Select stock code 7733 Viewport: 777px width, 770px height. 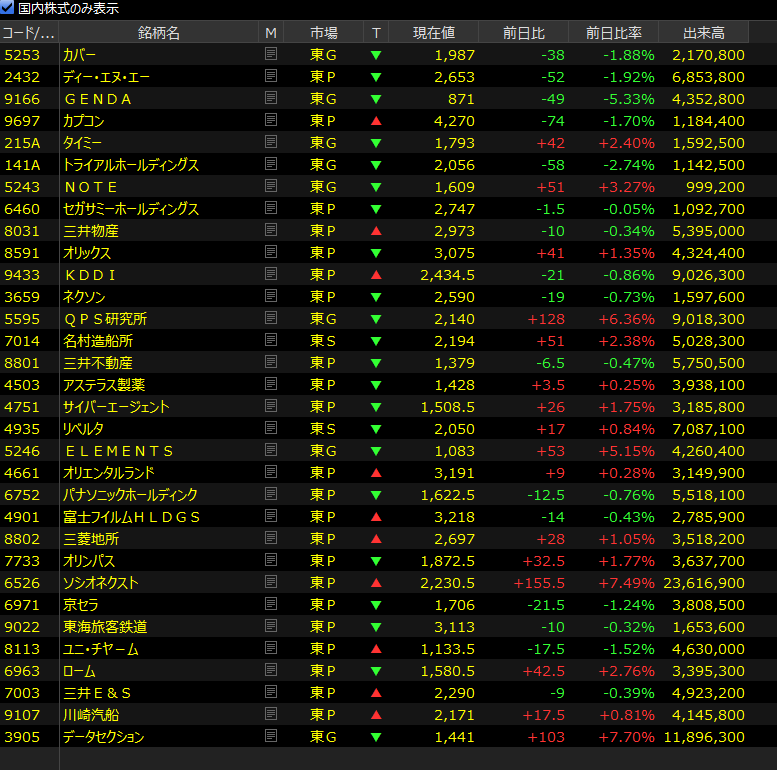22,561
